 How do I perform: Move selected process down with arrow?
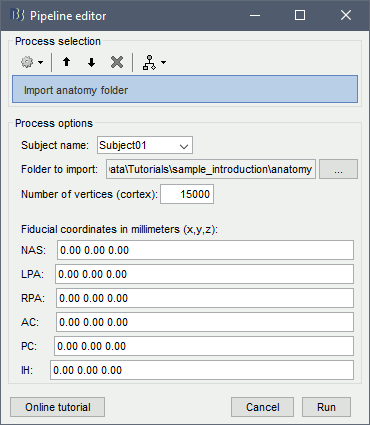91,62
